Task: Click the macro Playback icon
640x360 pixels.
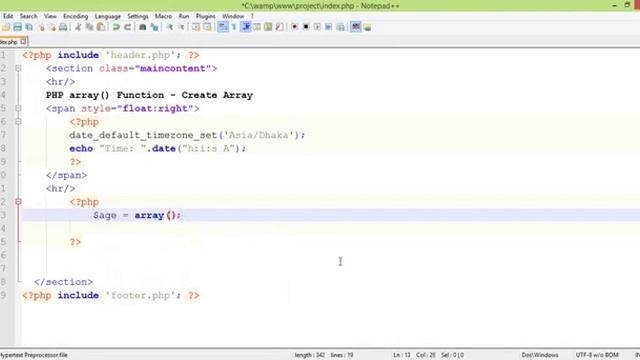Action: [x=317, y=27]
